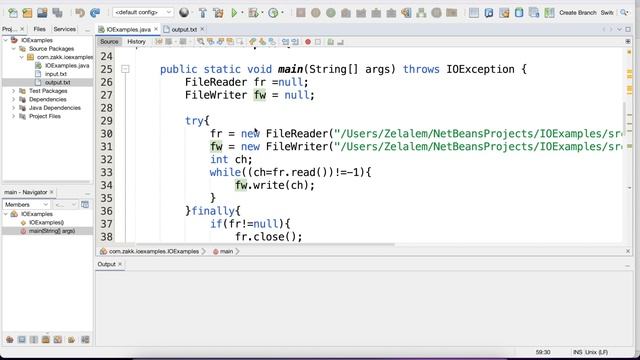
Task: Click the Redo arrow icon
Action: pyautogui.click(x=95, y=13)
